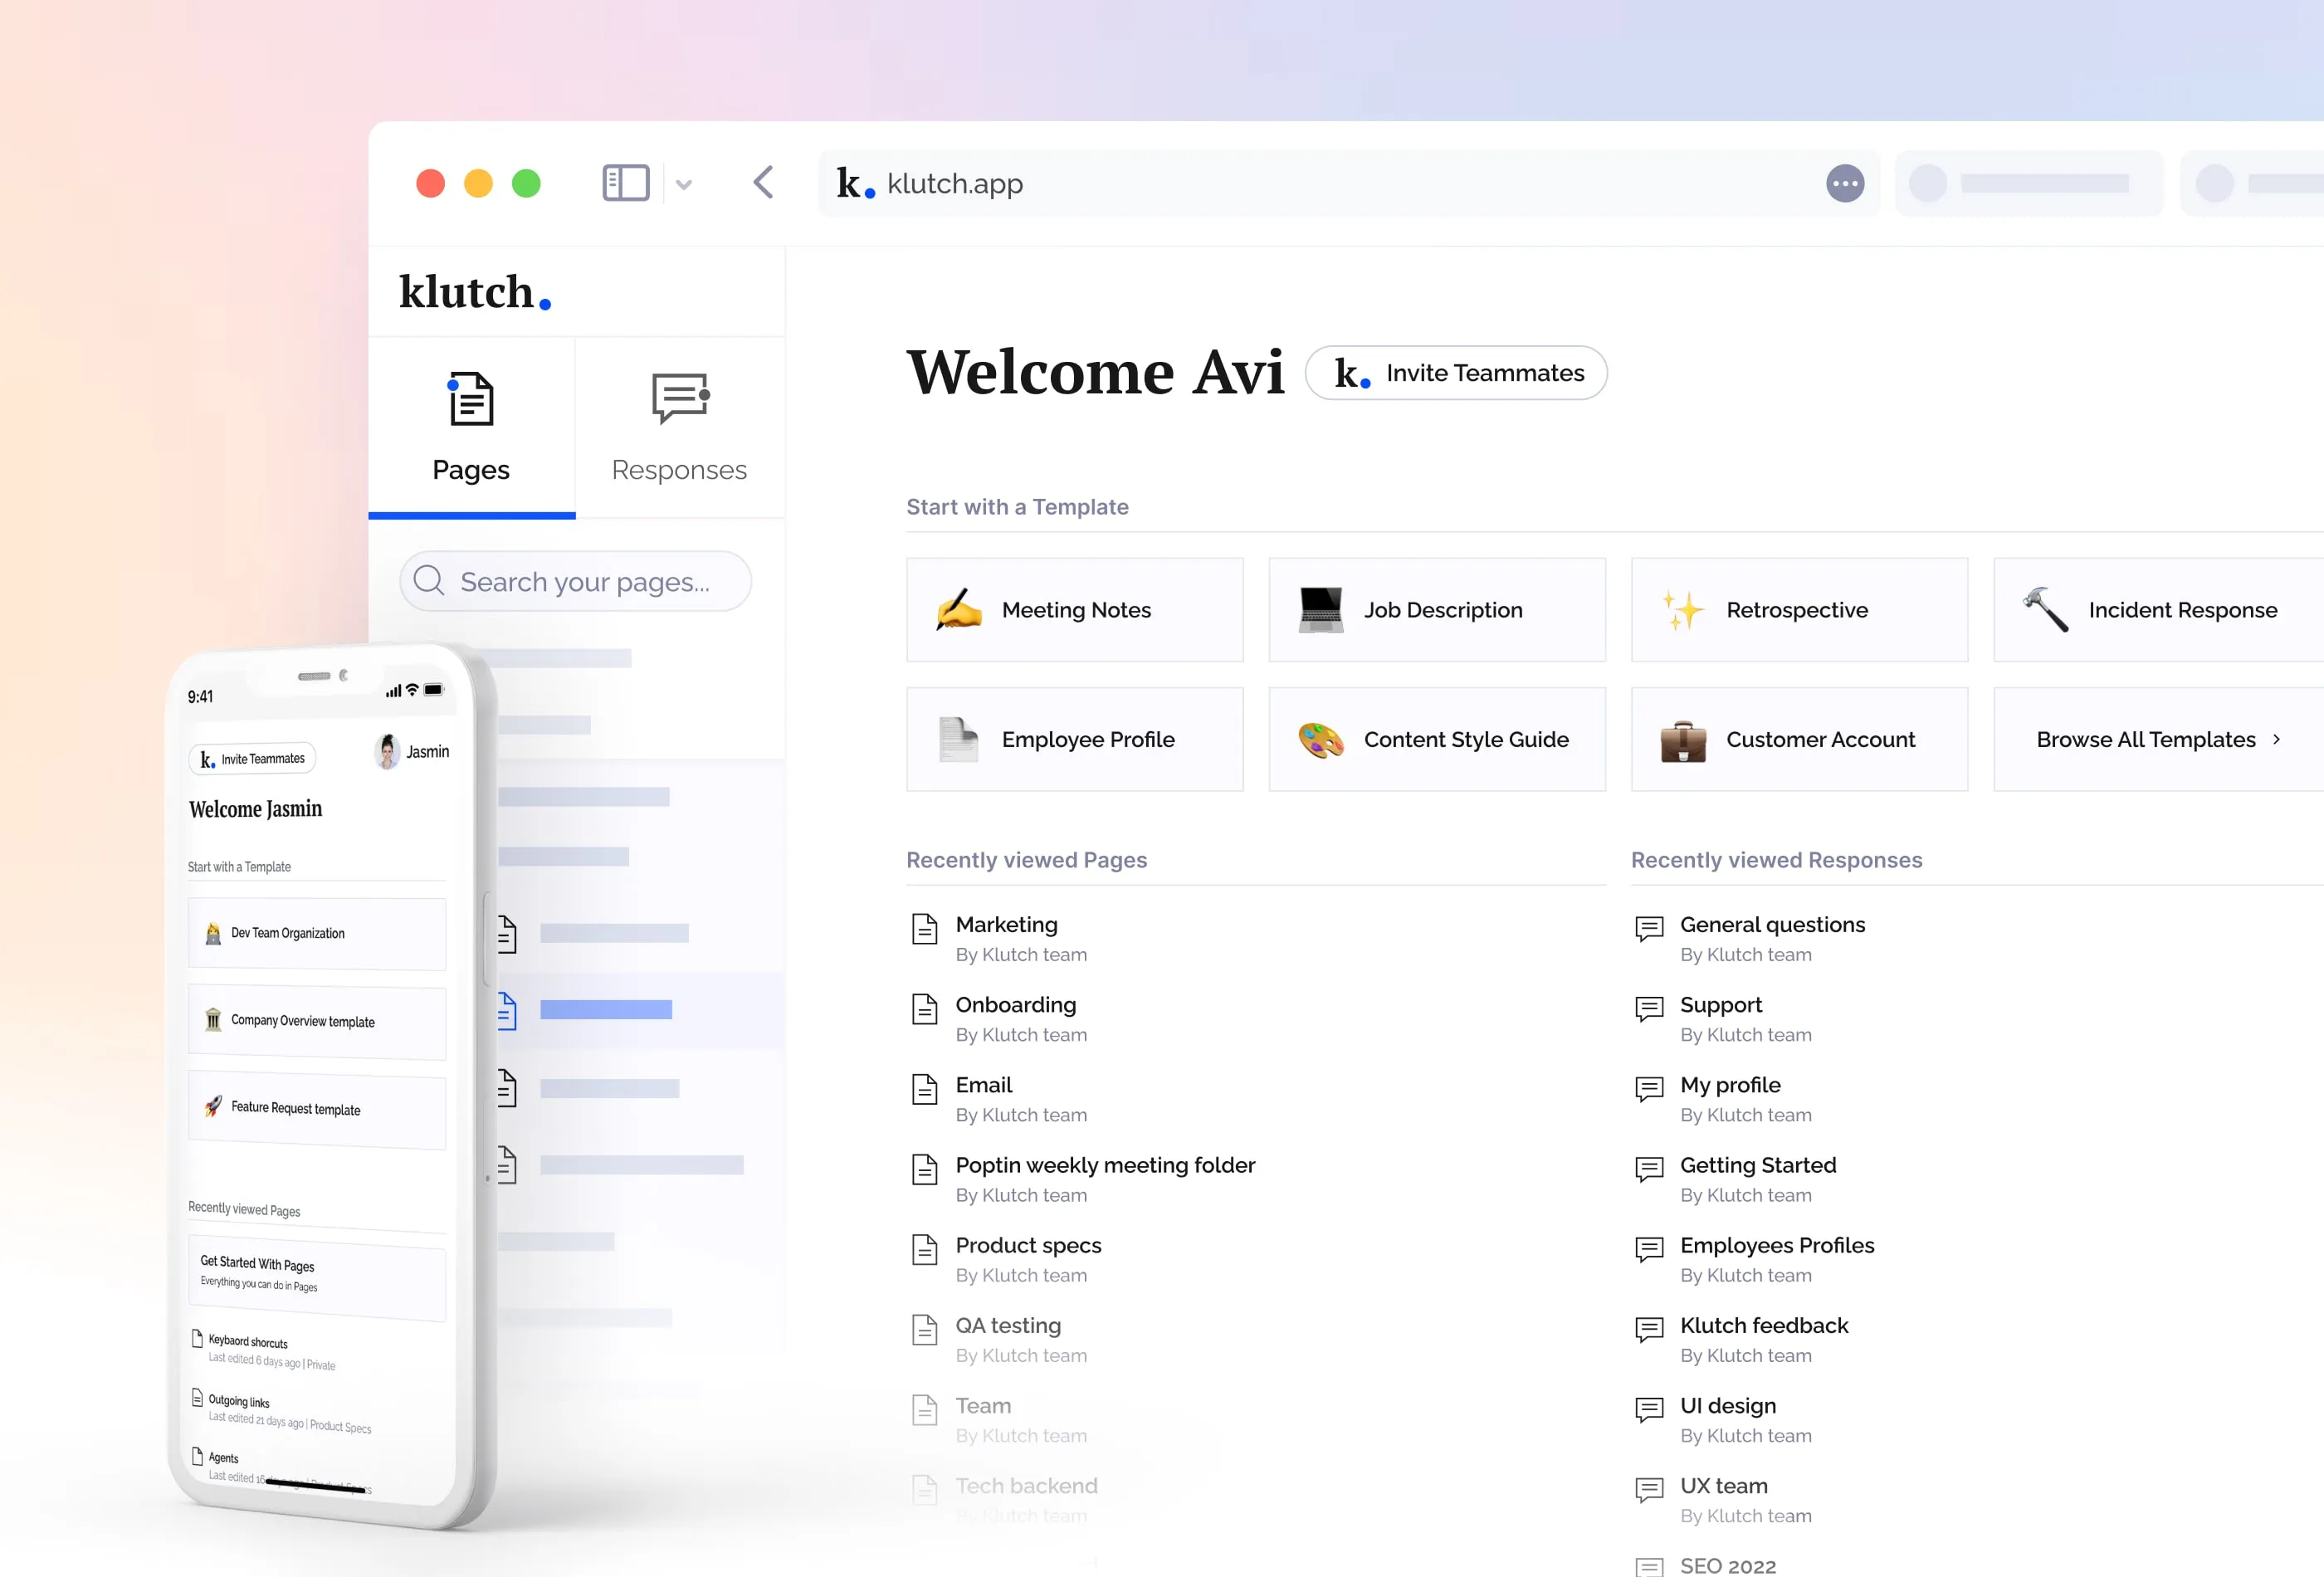
Task: Open Poptin weekly meeting folder page
Action: (1105, 1165)
